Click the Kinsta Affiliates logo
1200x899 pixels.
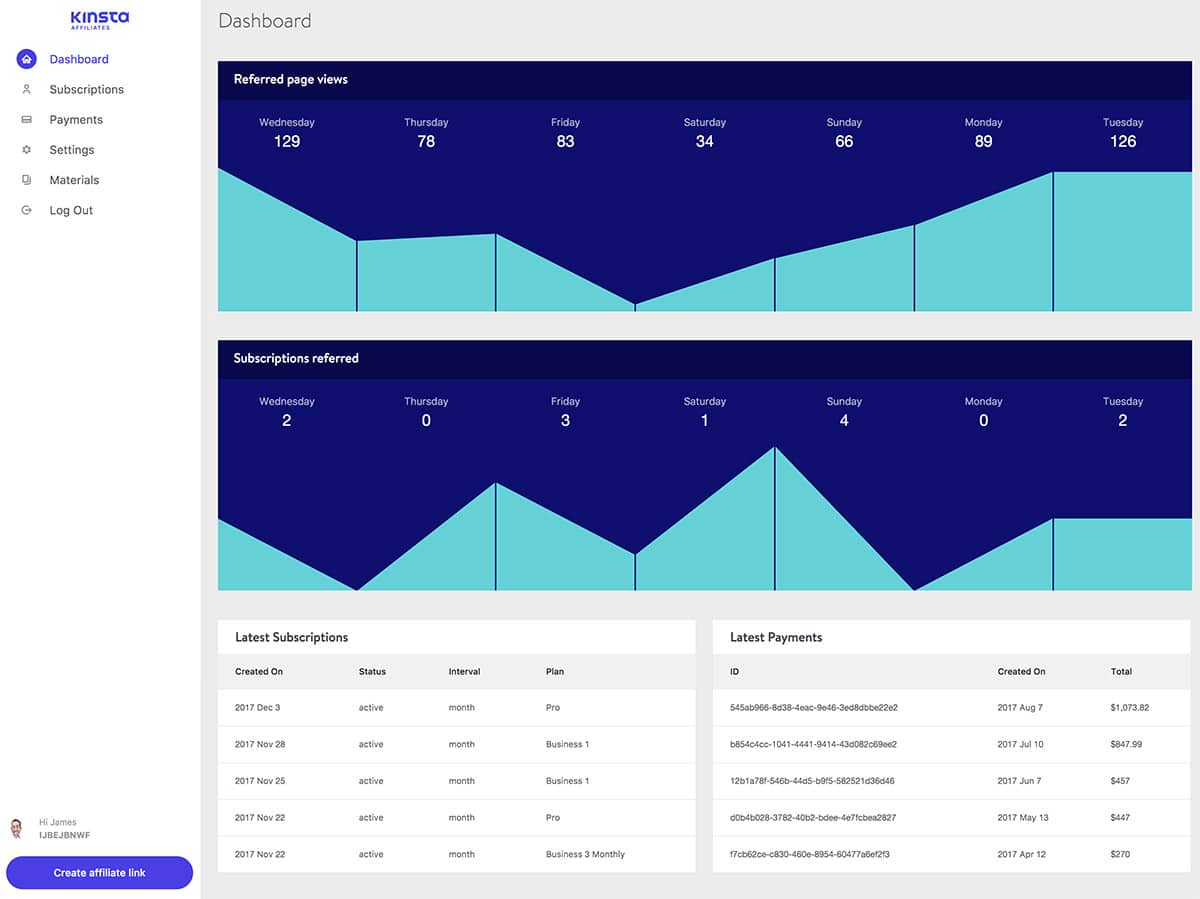point(98,19)
